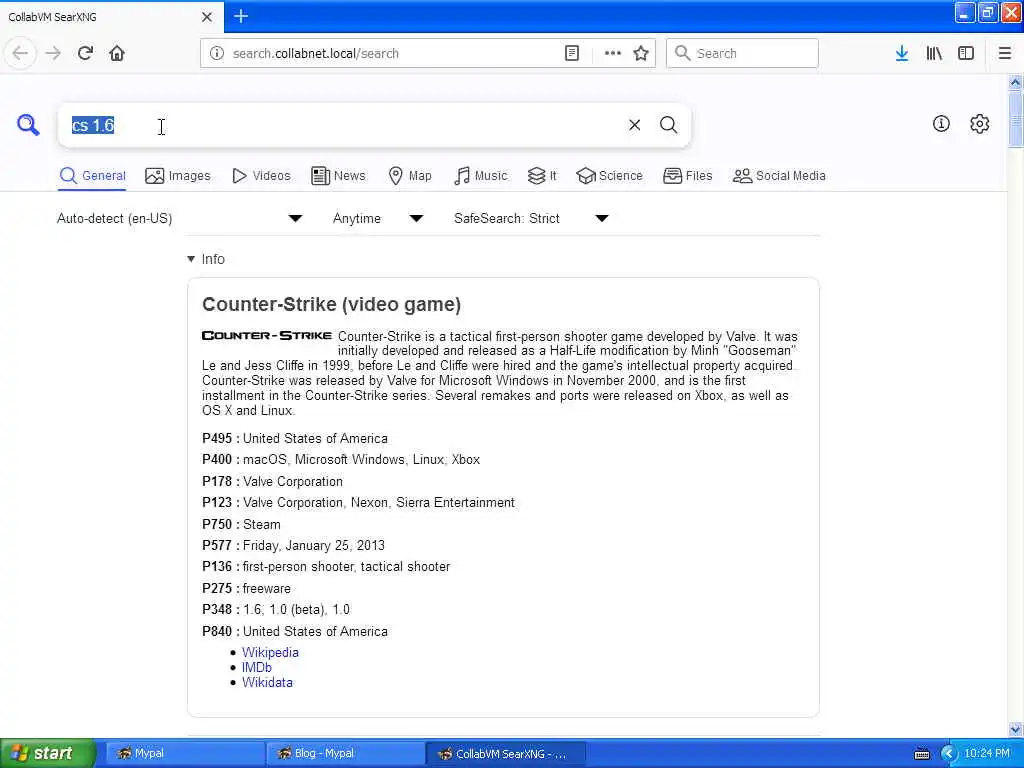1024x768 pixels.
Task: Close the CollabVM SearXNG tab
Action: (x=206, y=17)
